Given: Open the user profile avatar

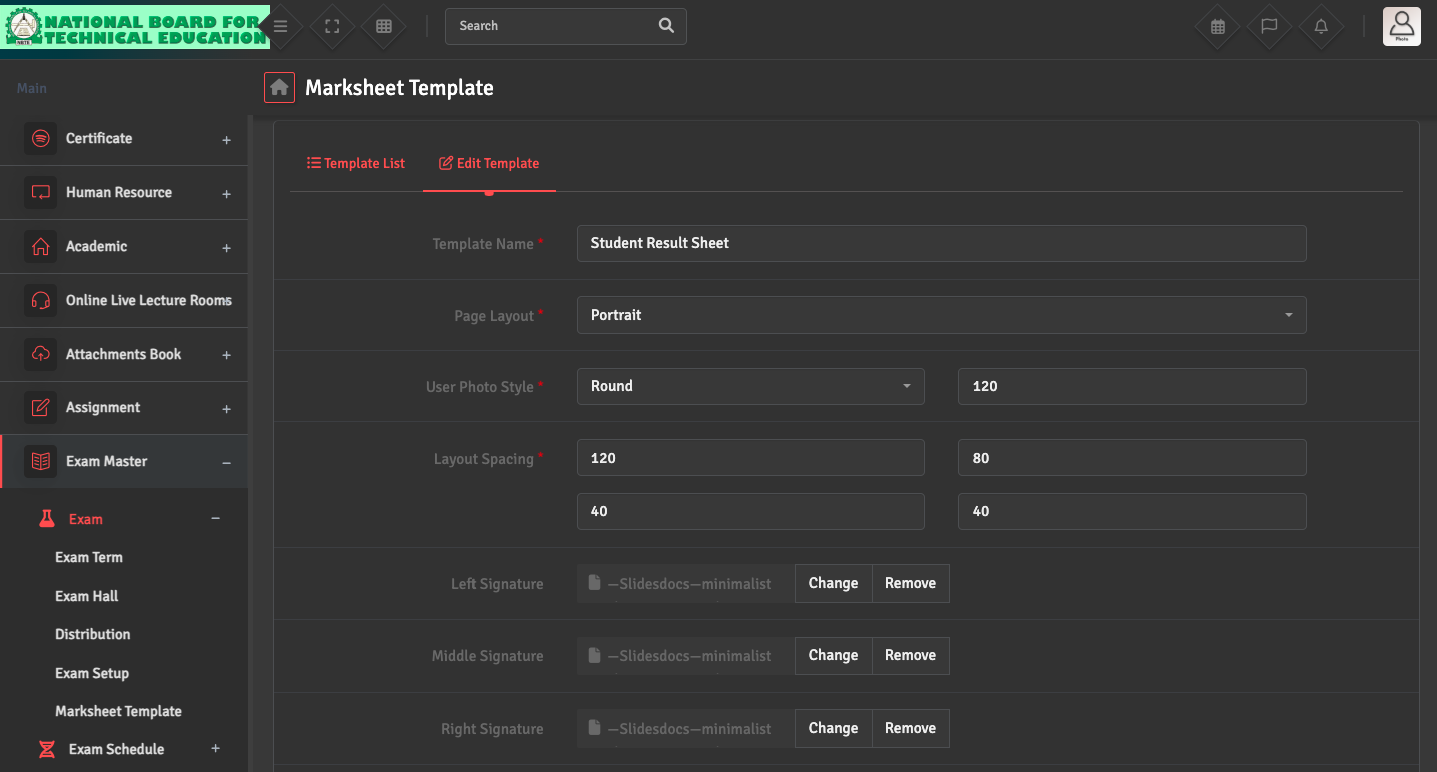Looking at the screenshot, I should tap(1401, 26).
